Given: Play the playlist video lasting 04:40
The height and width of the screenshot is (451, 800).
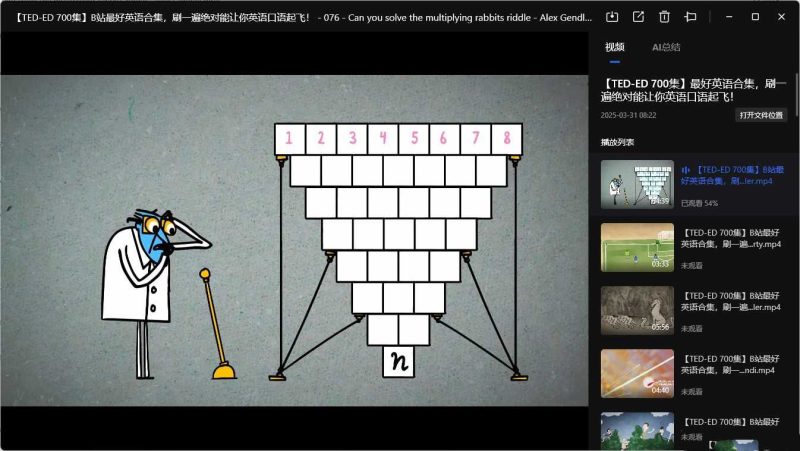Looking at the screenshot, I should pos(637,373).
